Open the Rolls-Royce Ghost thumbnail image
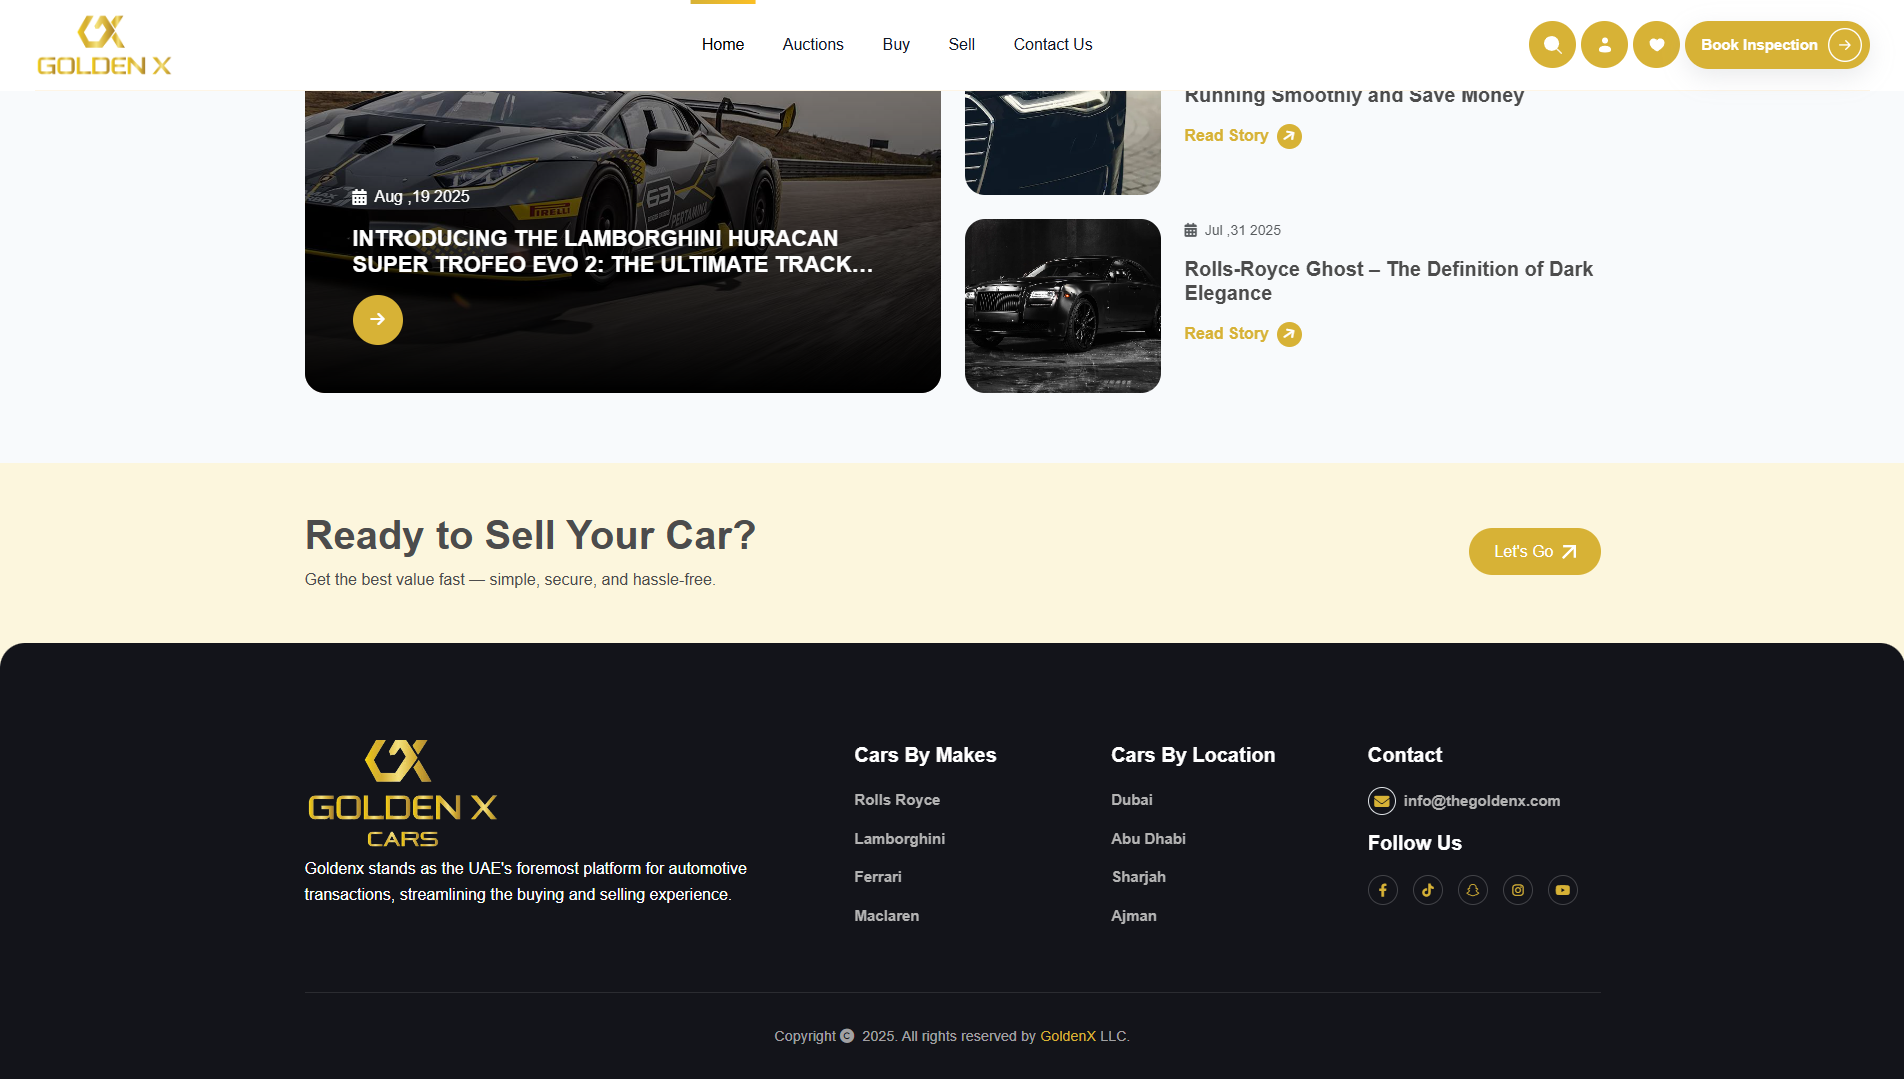The width and height of the screenshot is (1904, 1079). [1063, 306]
